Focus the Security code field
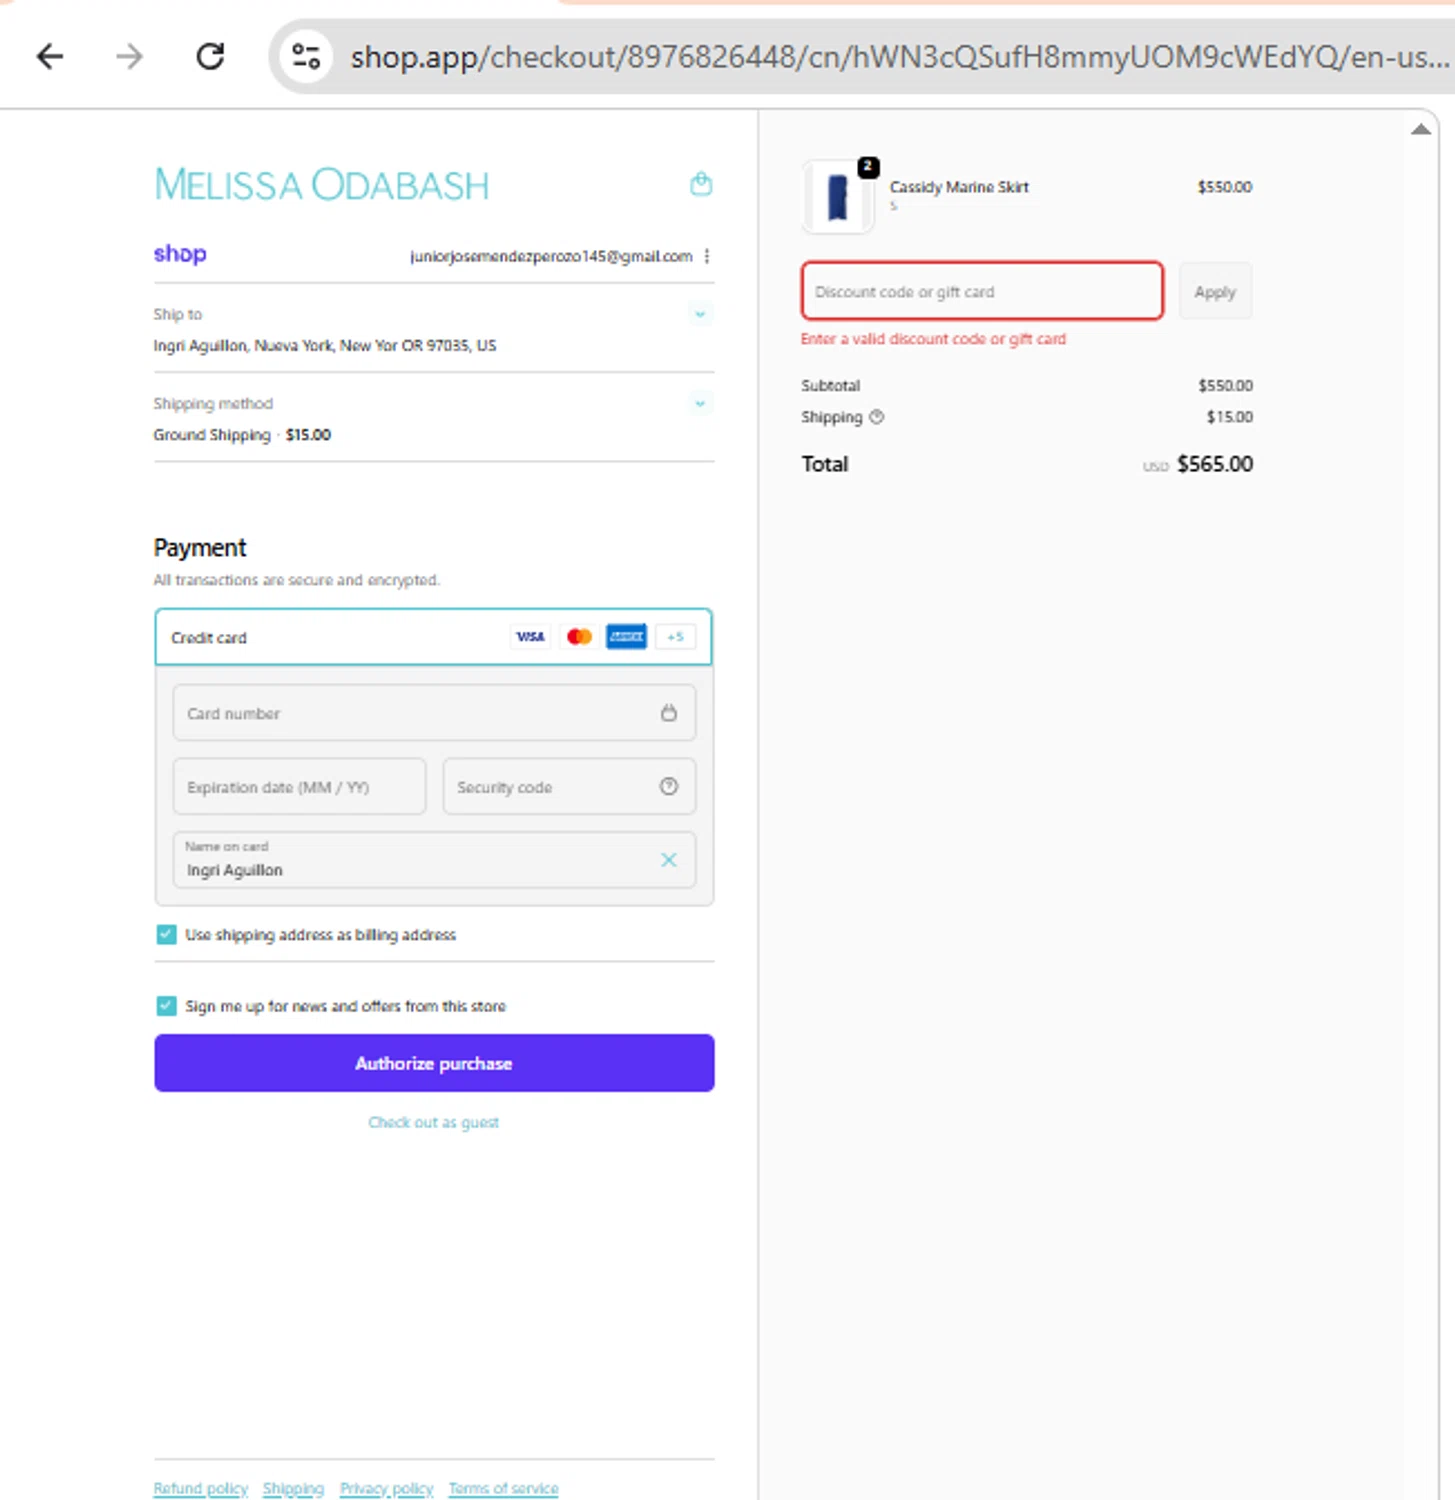 tap(569, 787)
